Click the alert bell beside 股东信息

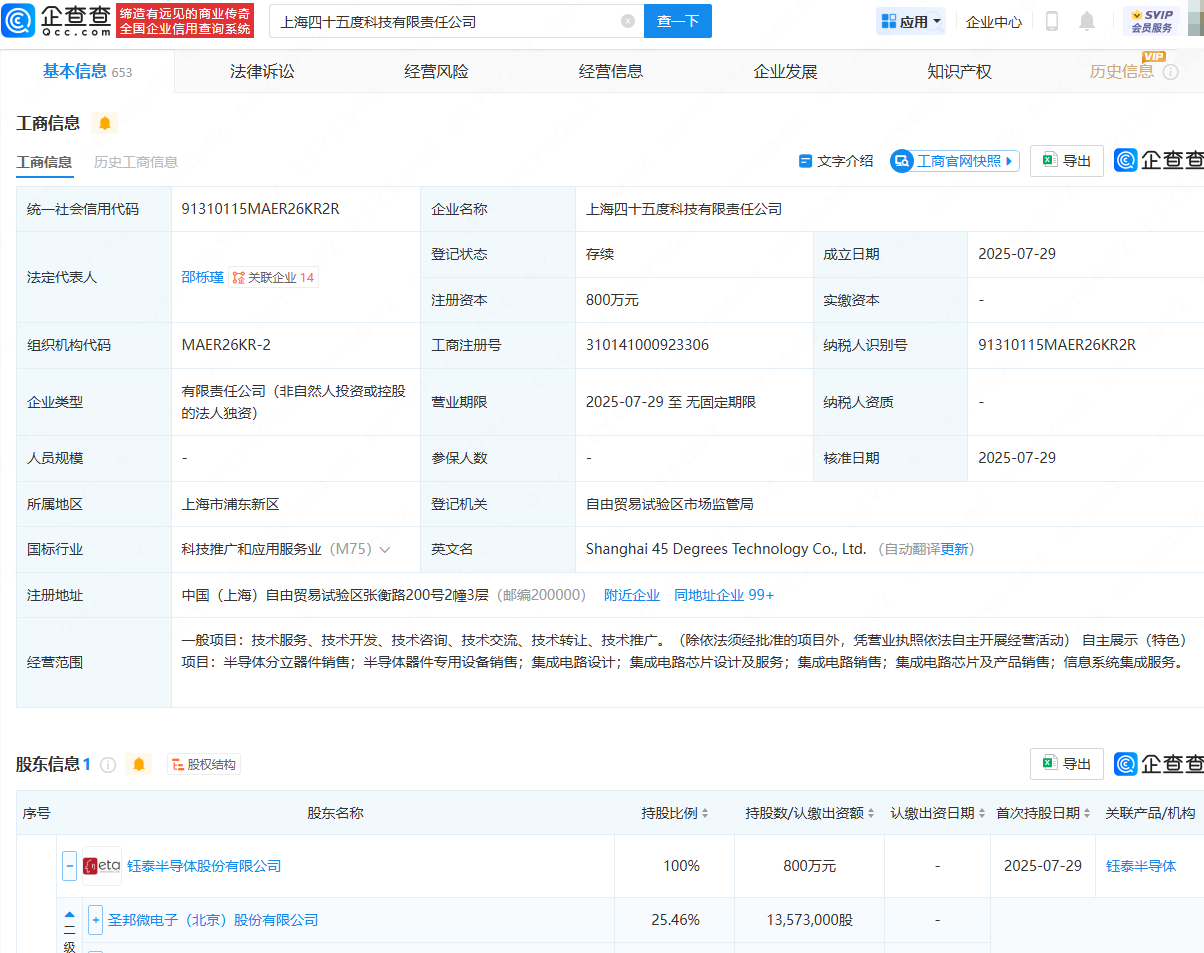tap(139, 765)
